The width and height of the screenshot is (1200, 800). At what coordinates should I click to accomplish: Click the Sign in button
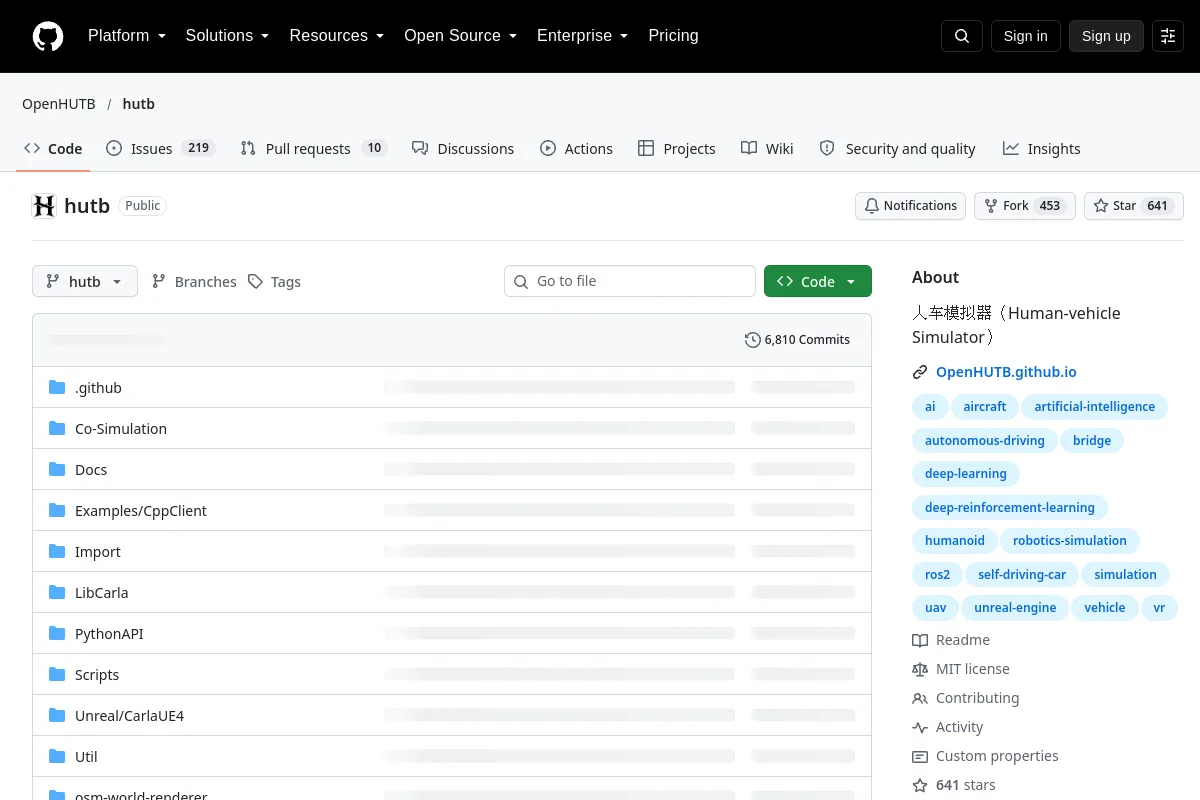(1025, 36)
